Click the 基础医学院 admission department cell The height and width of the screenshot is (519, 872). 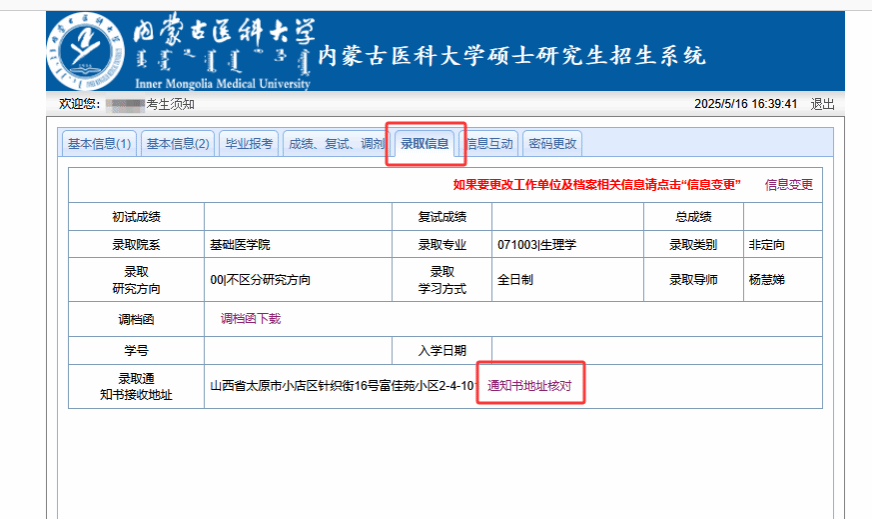[240, 245]
